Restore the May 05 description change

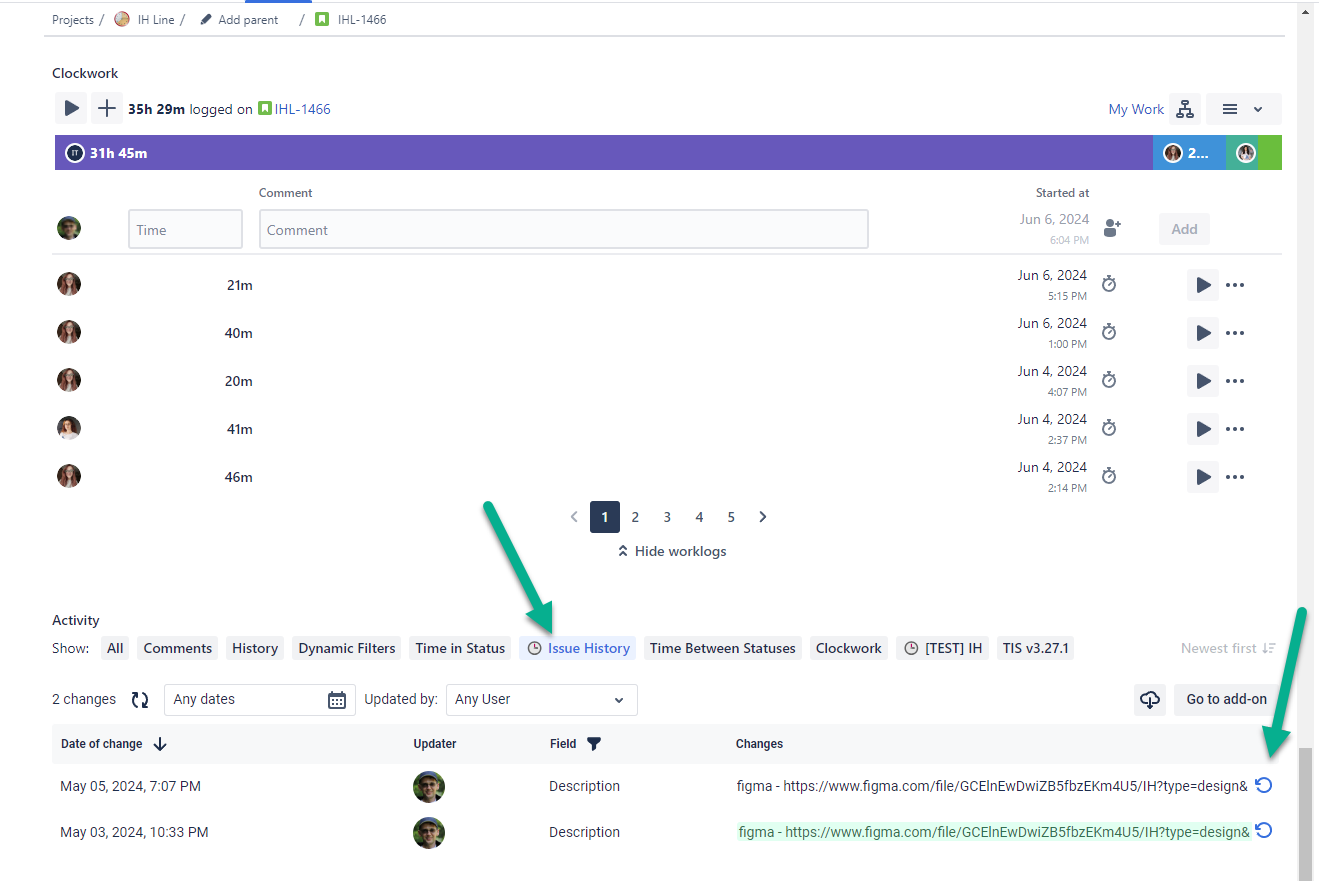[x=1264, y=785]
